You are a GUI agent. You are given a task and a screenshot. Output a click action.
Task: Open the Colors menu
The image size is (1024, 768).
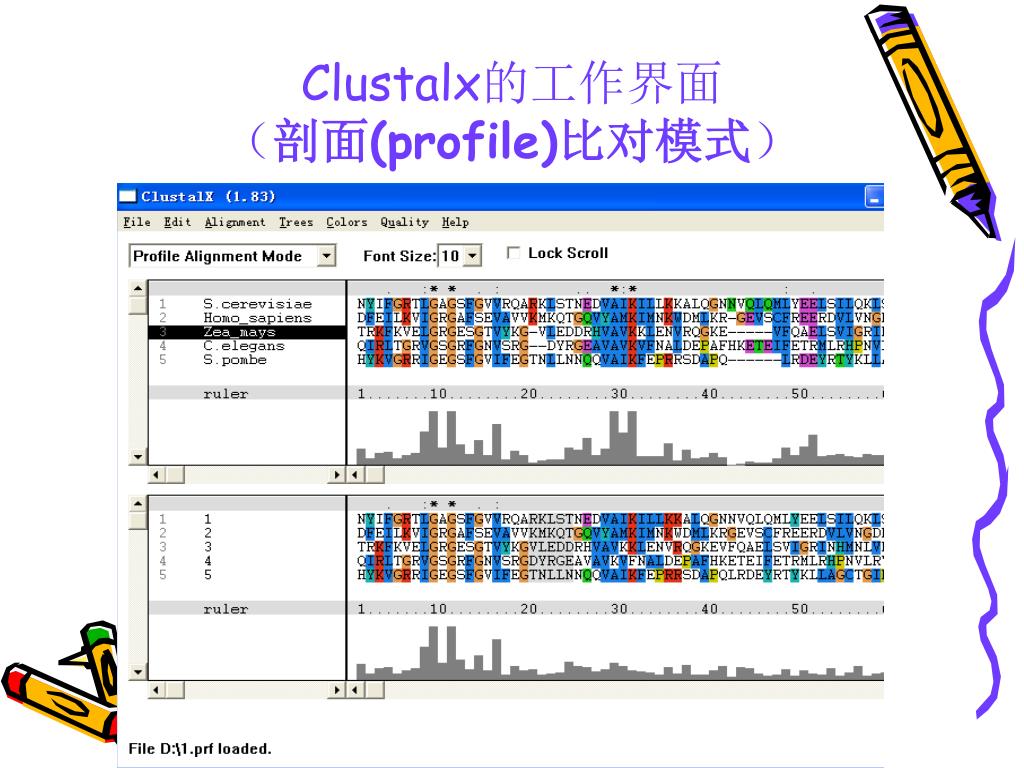point(347,222)
